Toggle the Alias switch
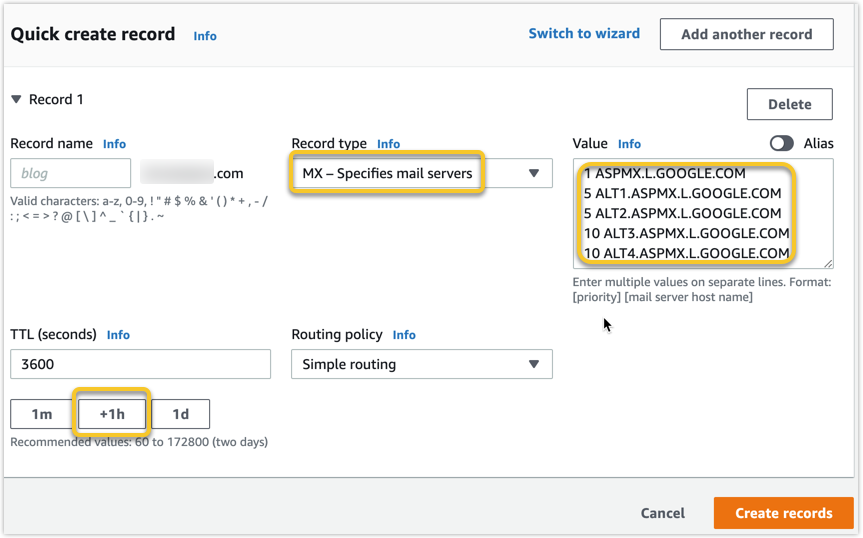The image size is (863, 538). click(x=782, y=143)
